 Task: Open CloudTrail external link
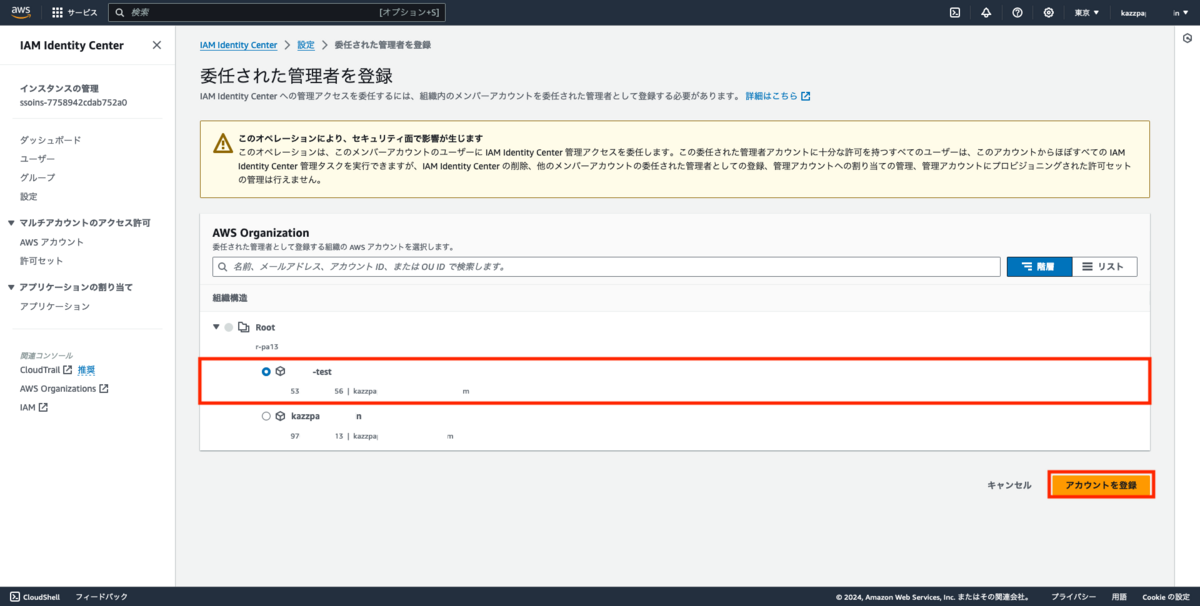46,370
